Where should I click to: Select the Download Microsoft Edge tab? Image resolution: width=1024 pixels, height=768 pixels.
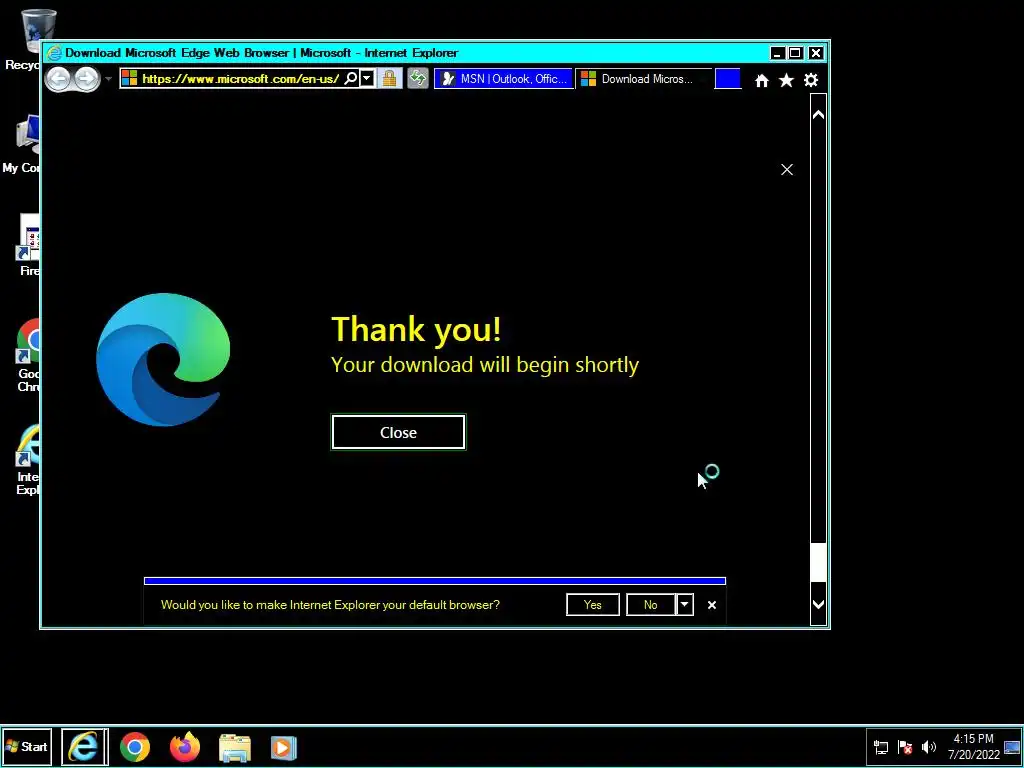click(x=643, y=79)
